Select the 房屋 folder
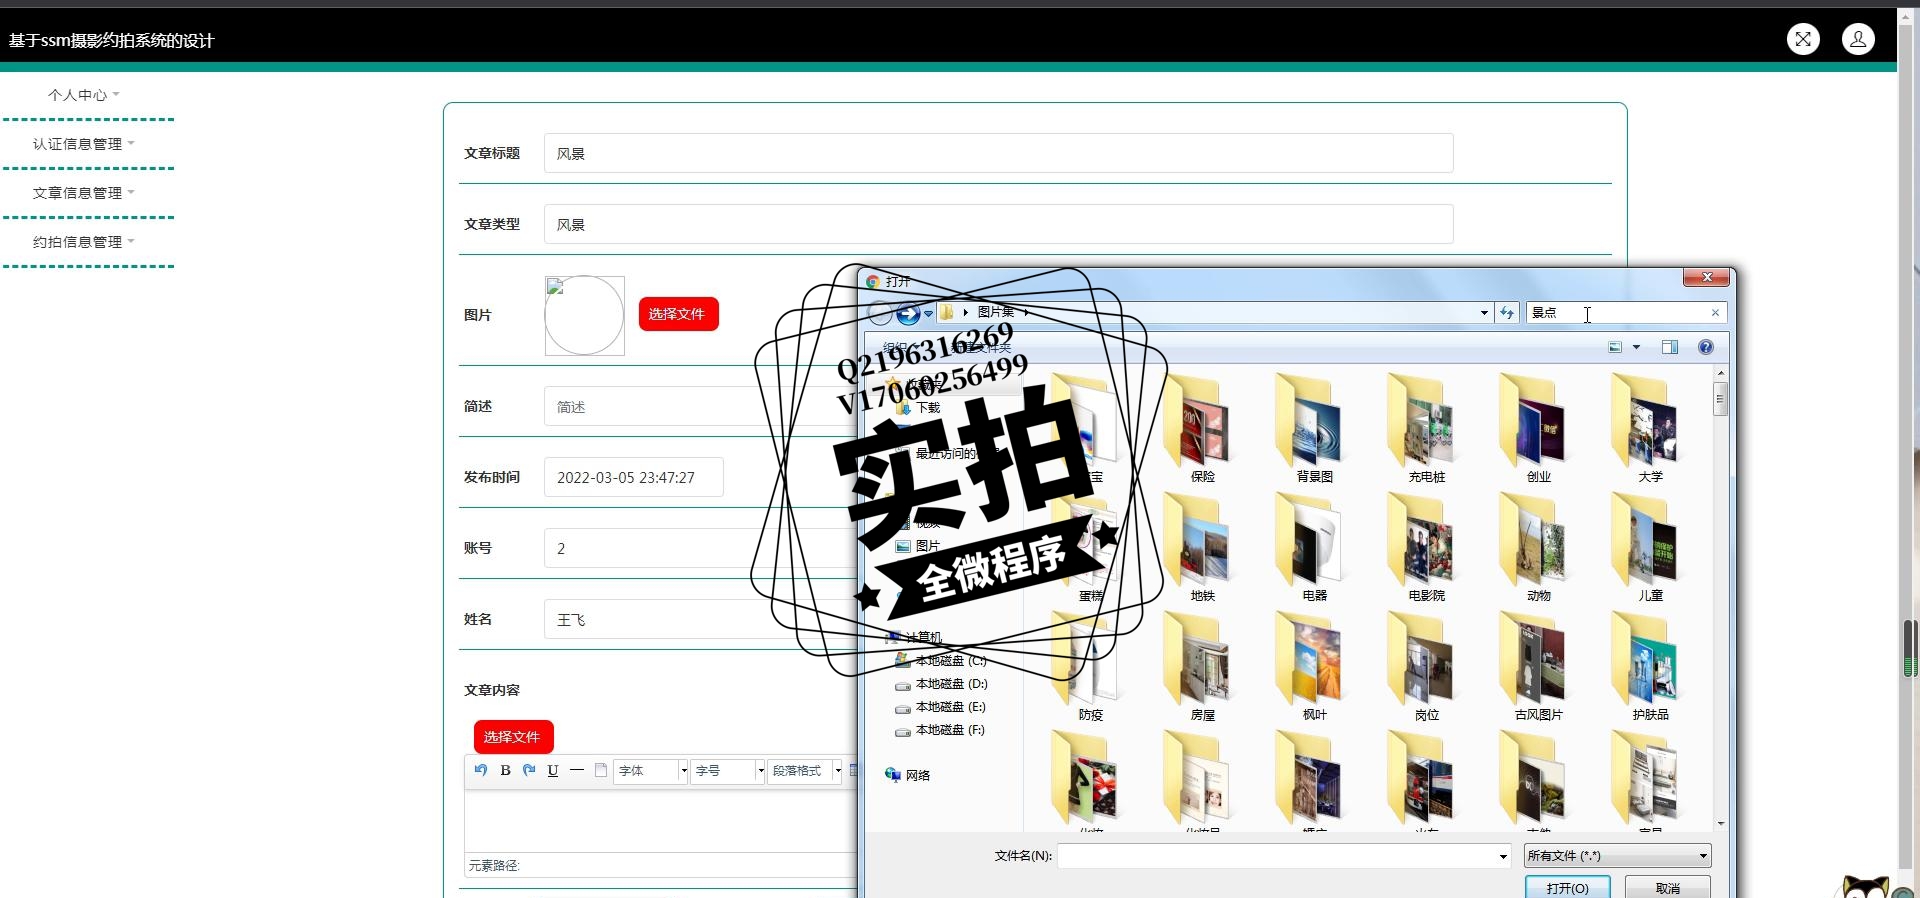The width and height of the screenshot is (1920, 898). (x=1203, y=667)
